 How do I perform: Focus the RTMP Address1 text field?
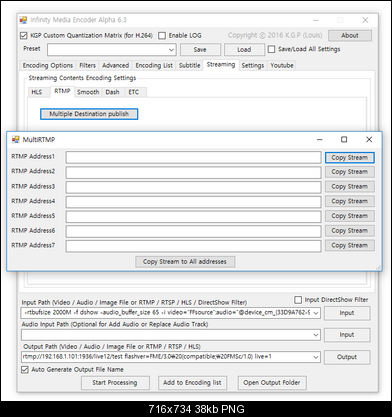pos(193,158)
